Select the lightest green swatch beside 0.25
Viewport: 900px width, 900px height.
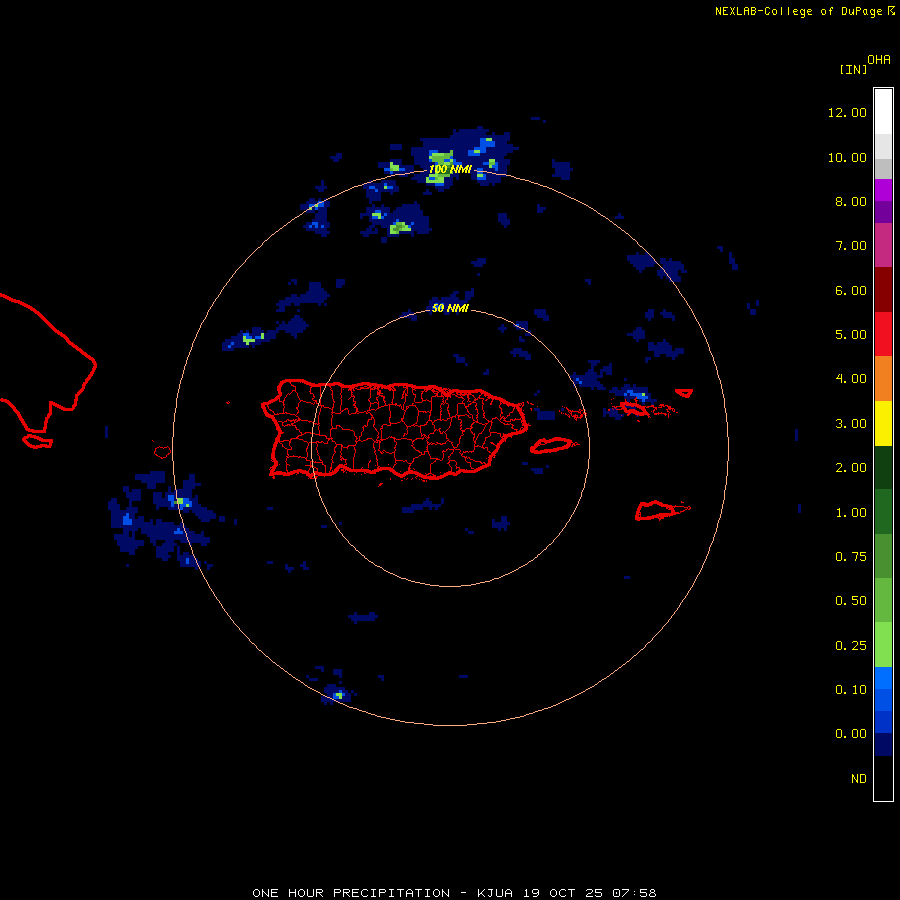pos(883,645)
